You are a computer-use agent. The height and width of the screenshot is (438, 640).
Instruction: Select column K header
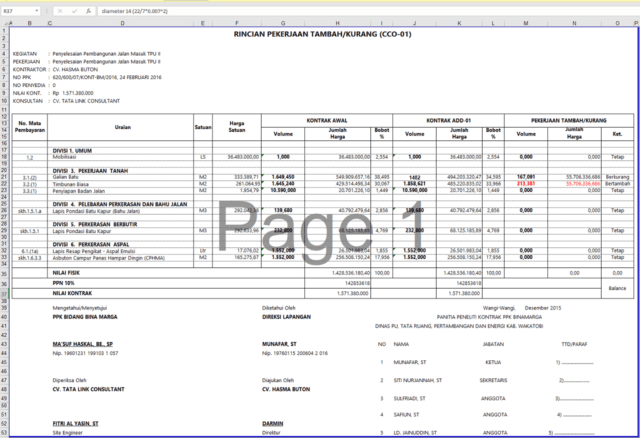coord(459,20)
